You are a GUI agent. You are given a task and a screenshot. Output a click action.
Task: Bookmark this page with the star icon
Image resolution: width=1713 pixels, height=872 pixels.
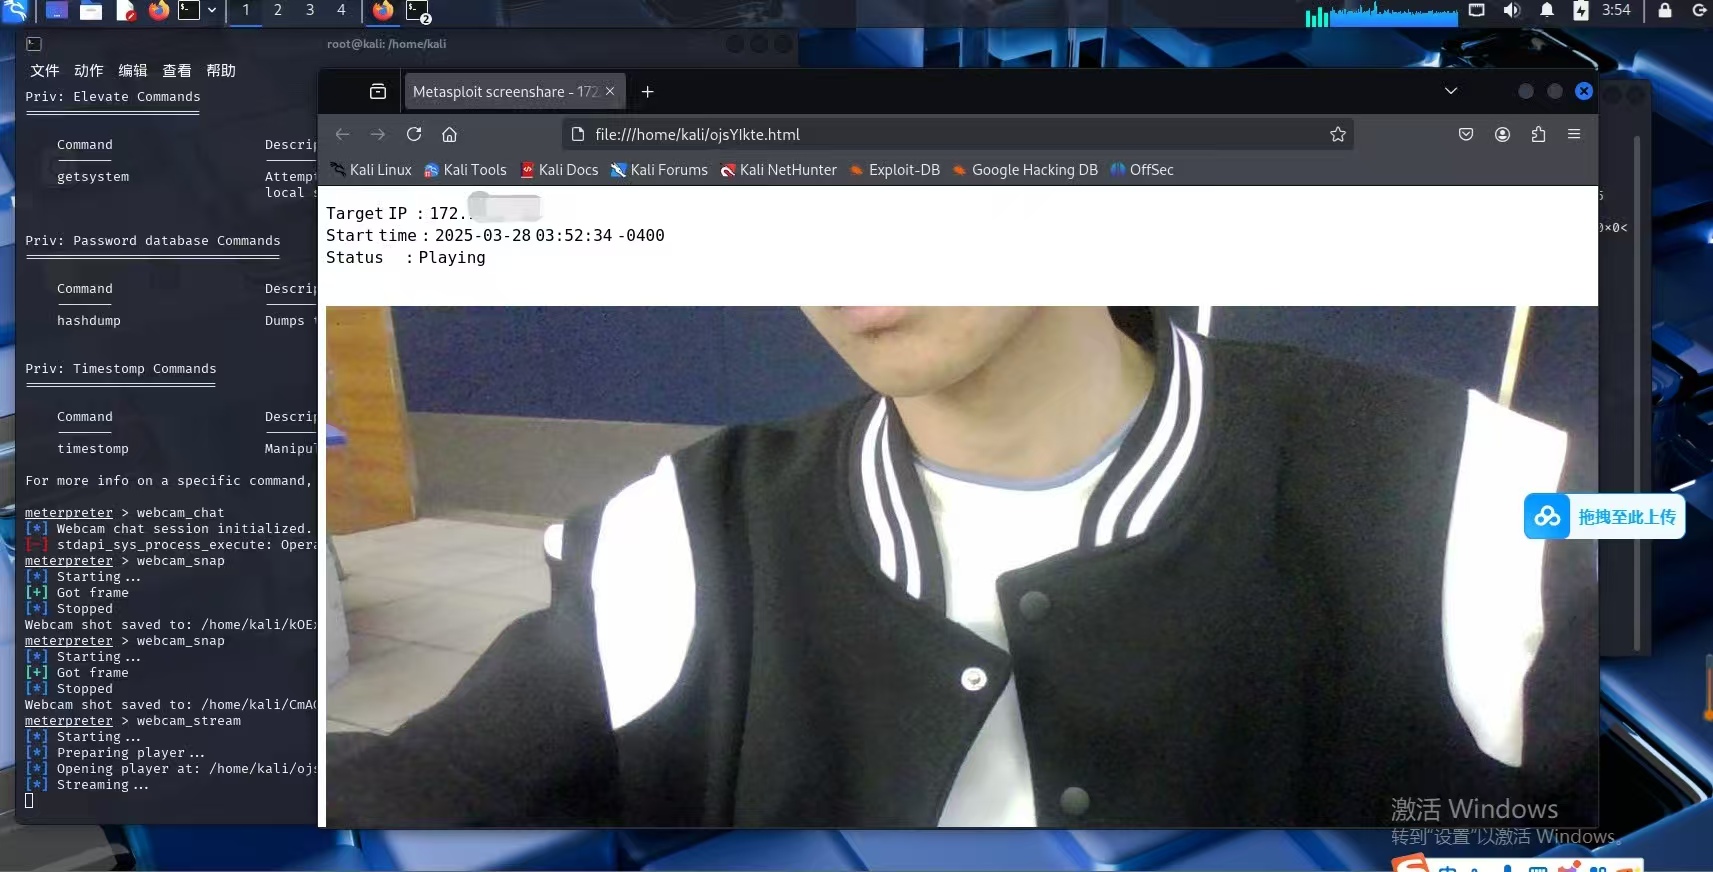pos(1338,134)
